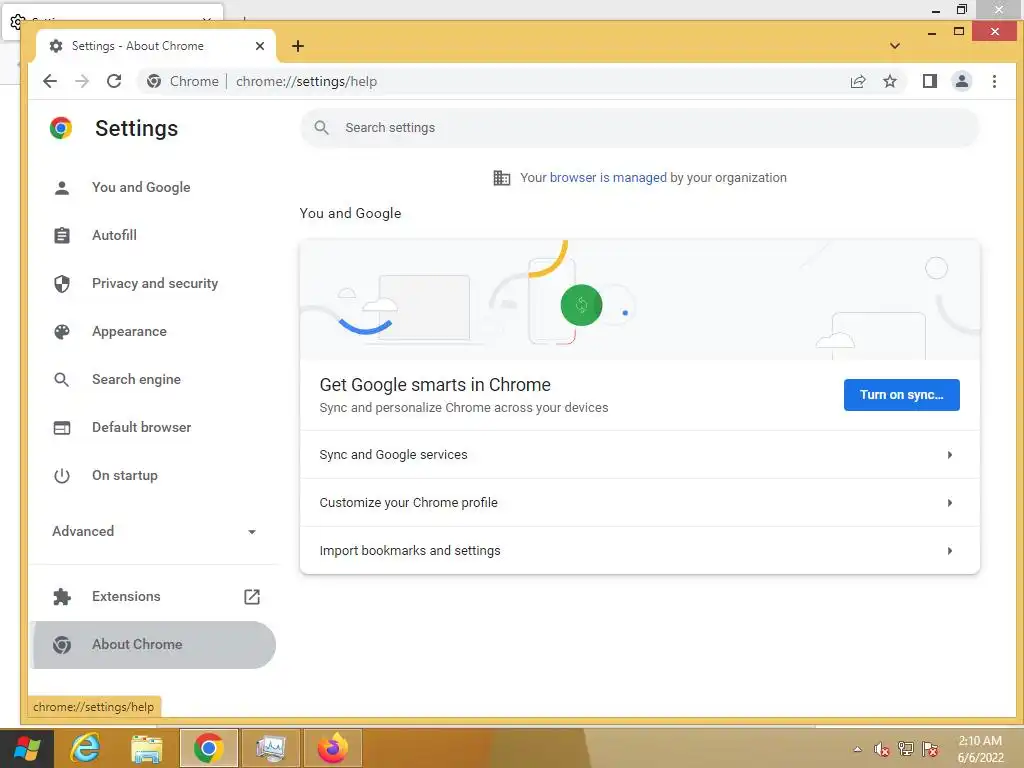This screenshot has height=768, width=1024.
Task: Click the taskbar clock showing 2:10 AM
Action: click(980, 749)
